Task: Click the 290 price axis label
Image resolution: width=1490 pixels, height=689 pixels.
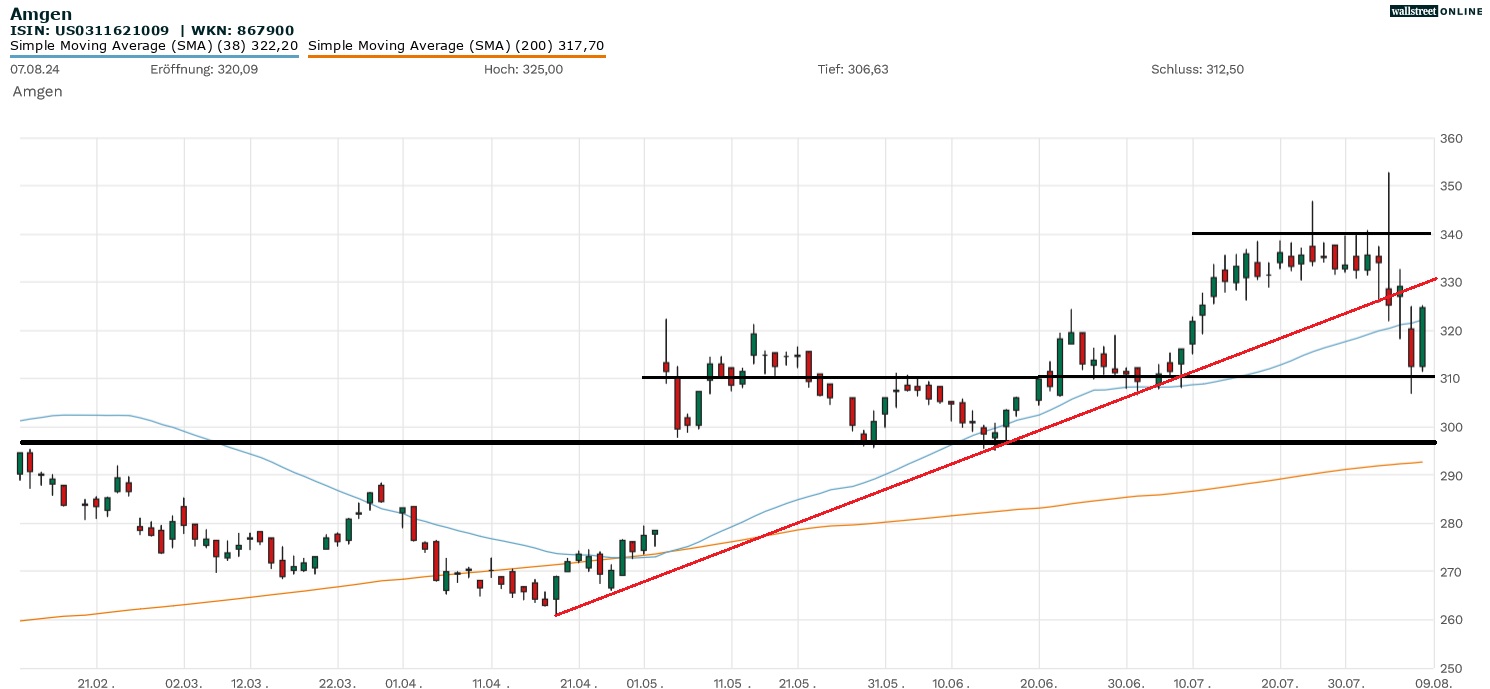Action: click(x=1451, y=476)
